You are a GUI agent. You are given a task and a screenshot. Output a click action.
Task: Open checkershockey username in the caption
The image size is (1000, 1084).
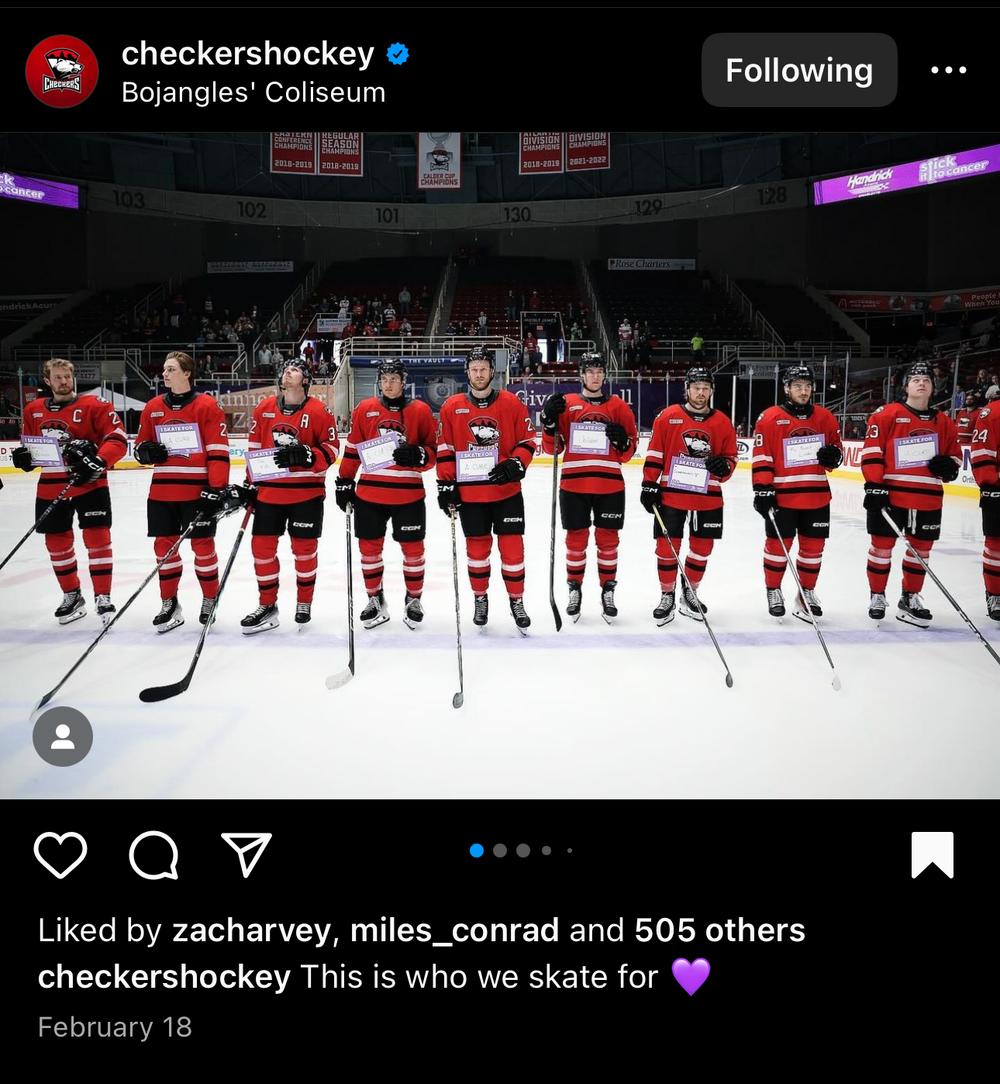click(x=164, y=977)
